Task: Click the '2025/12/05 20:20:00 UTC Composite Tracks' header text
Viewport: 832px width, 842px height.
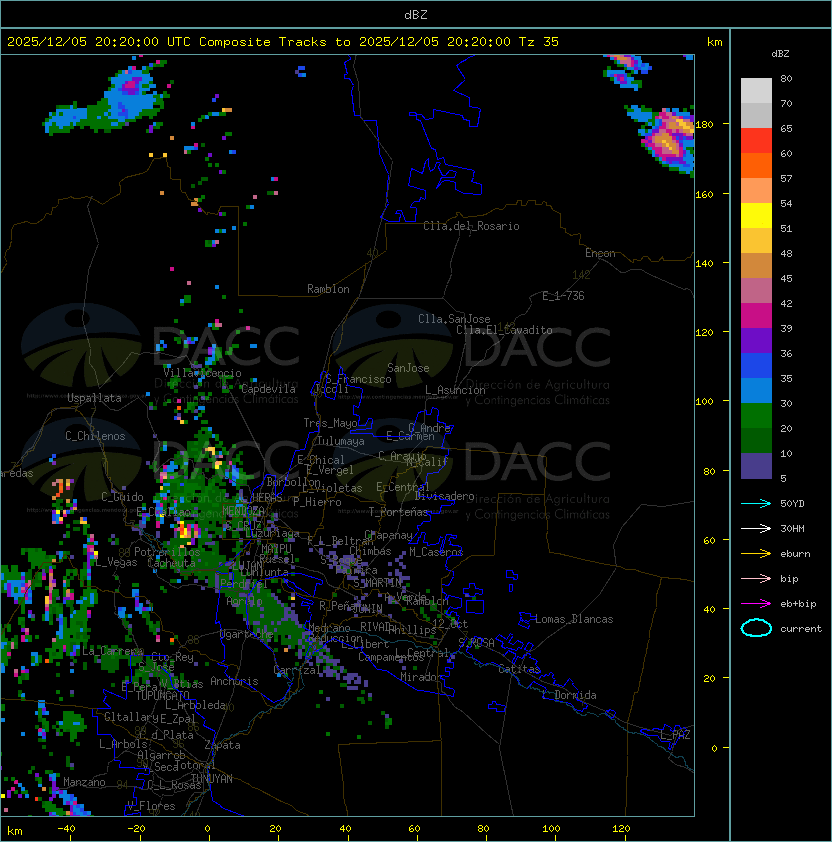Action: [x=167, y=42]
